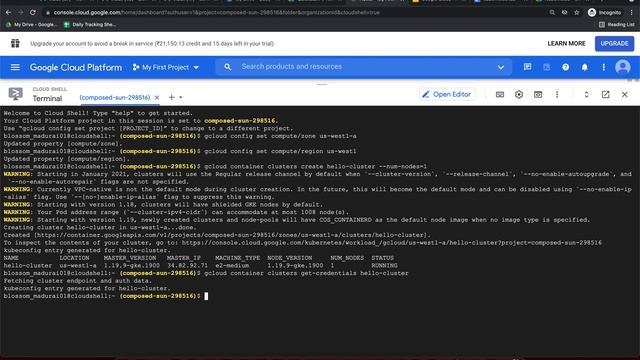Activate the Cloud Shell header icon
This screenshot has width=640, height=360.
pos(547,67)
